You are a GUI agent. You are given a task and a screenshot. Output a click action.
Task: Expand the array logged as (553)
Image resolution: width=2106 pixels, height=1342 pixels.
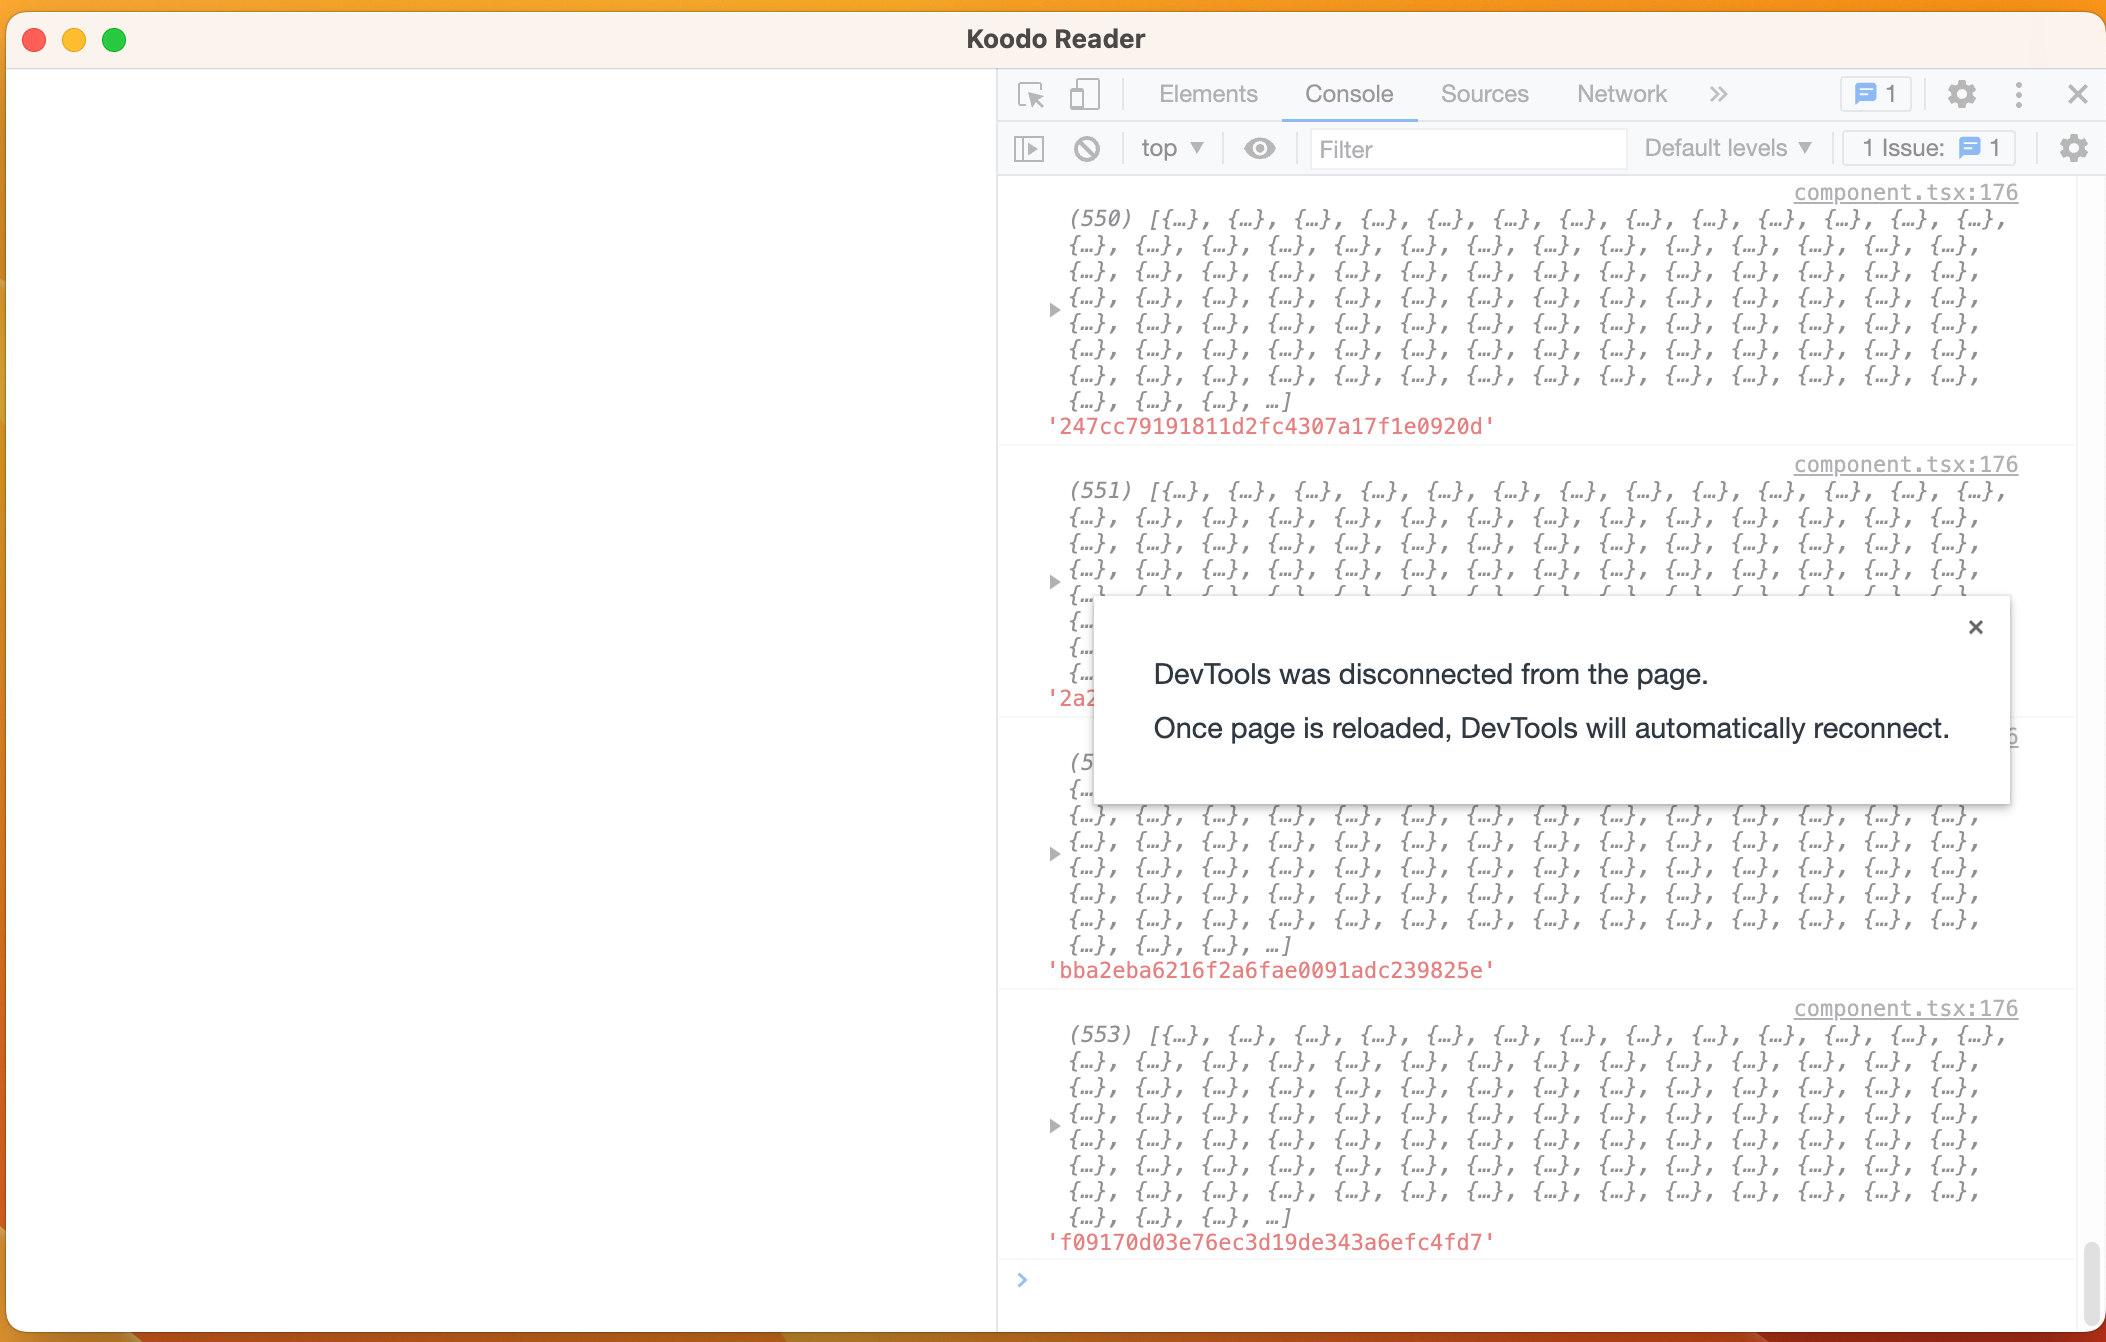(1055, 1124)
